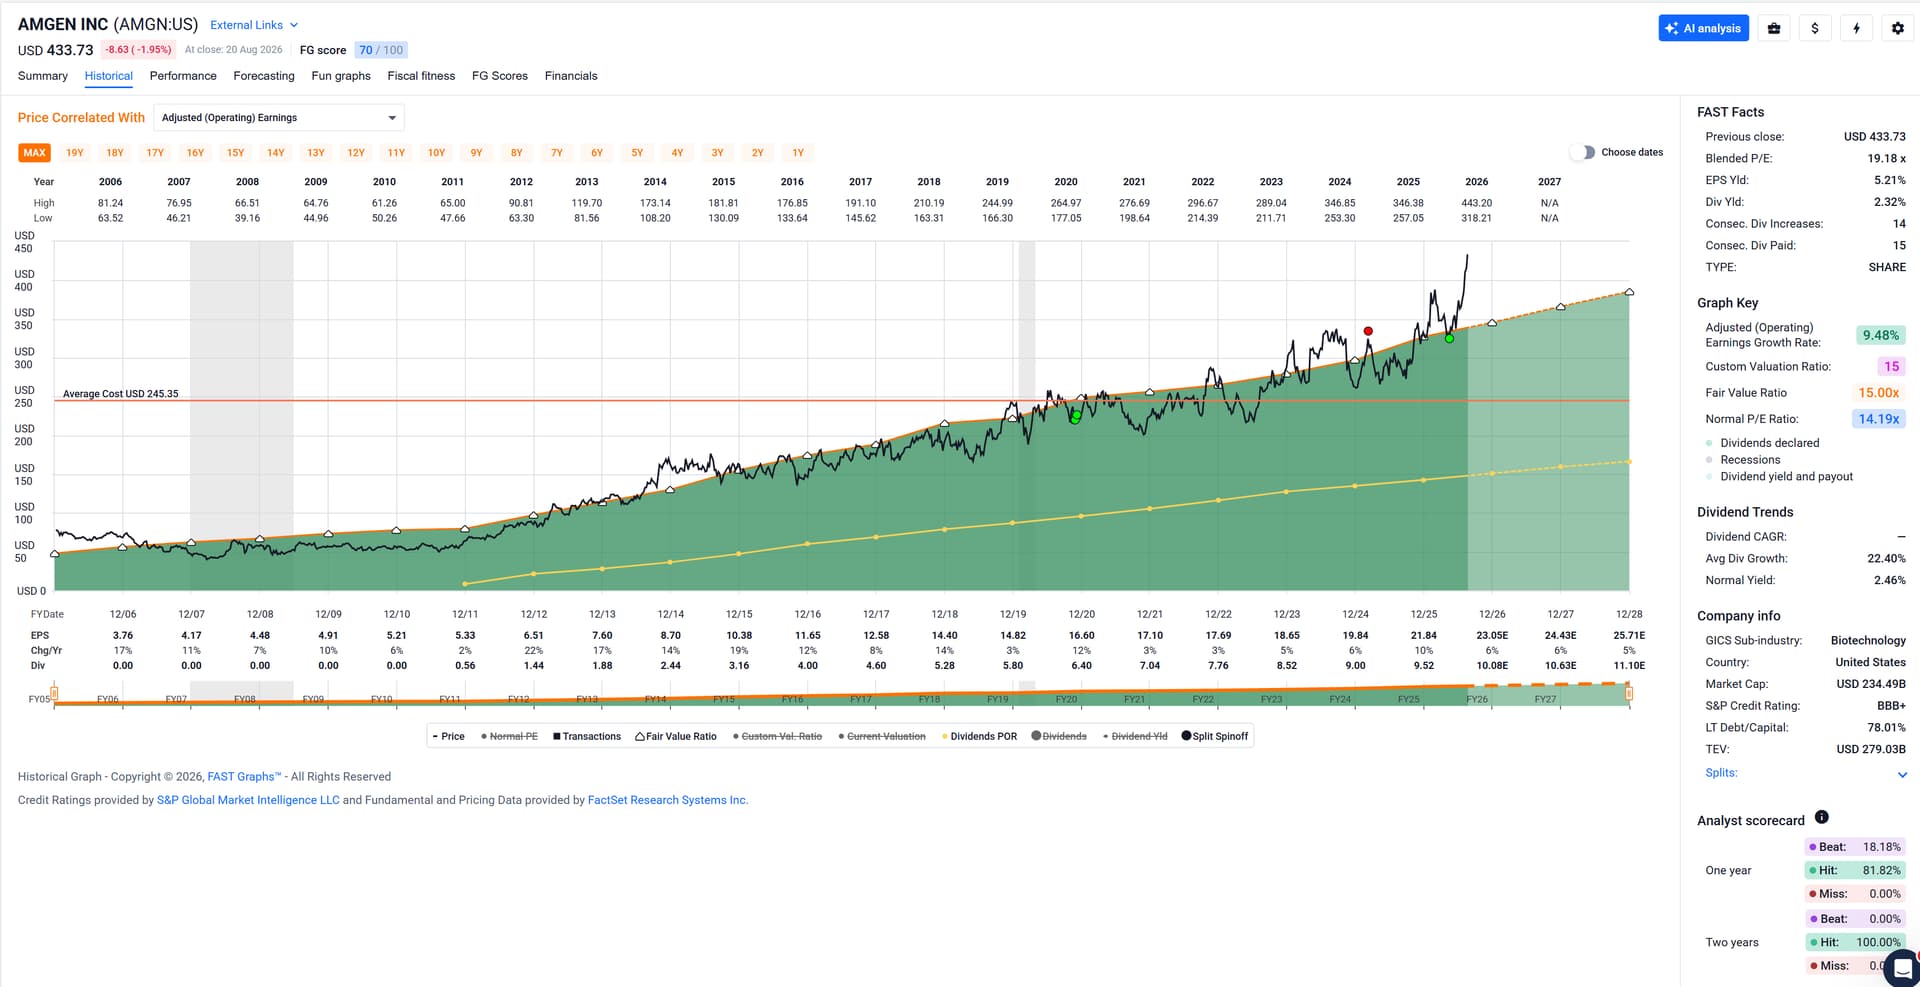1920x987 pixels.
Task: Click the Analyst scorecard info icon
Action: [1821, 817]
